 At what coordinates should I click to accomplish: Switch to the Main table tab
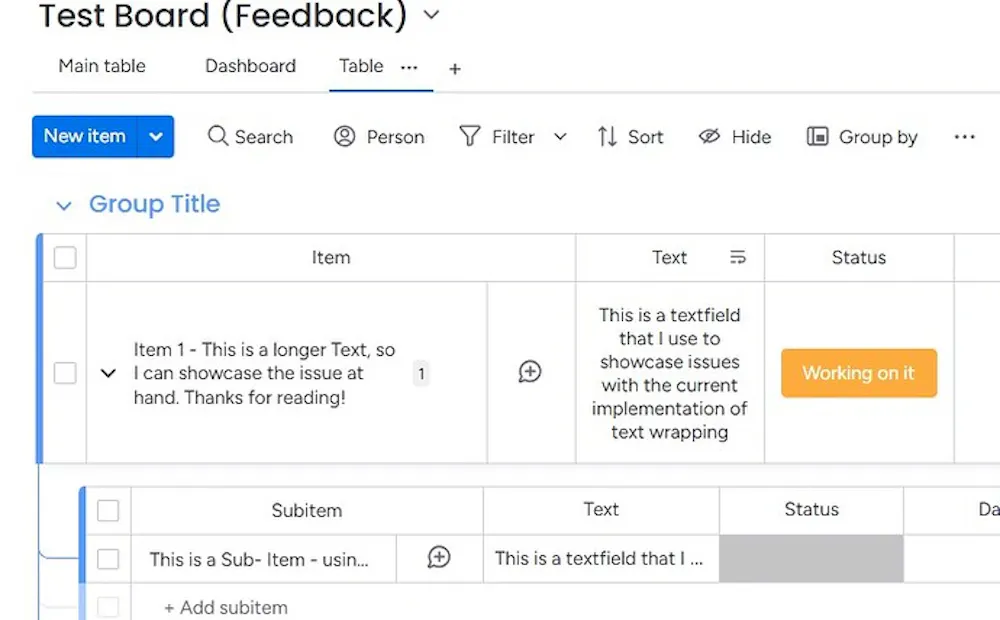click(x=102, y=66)
